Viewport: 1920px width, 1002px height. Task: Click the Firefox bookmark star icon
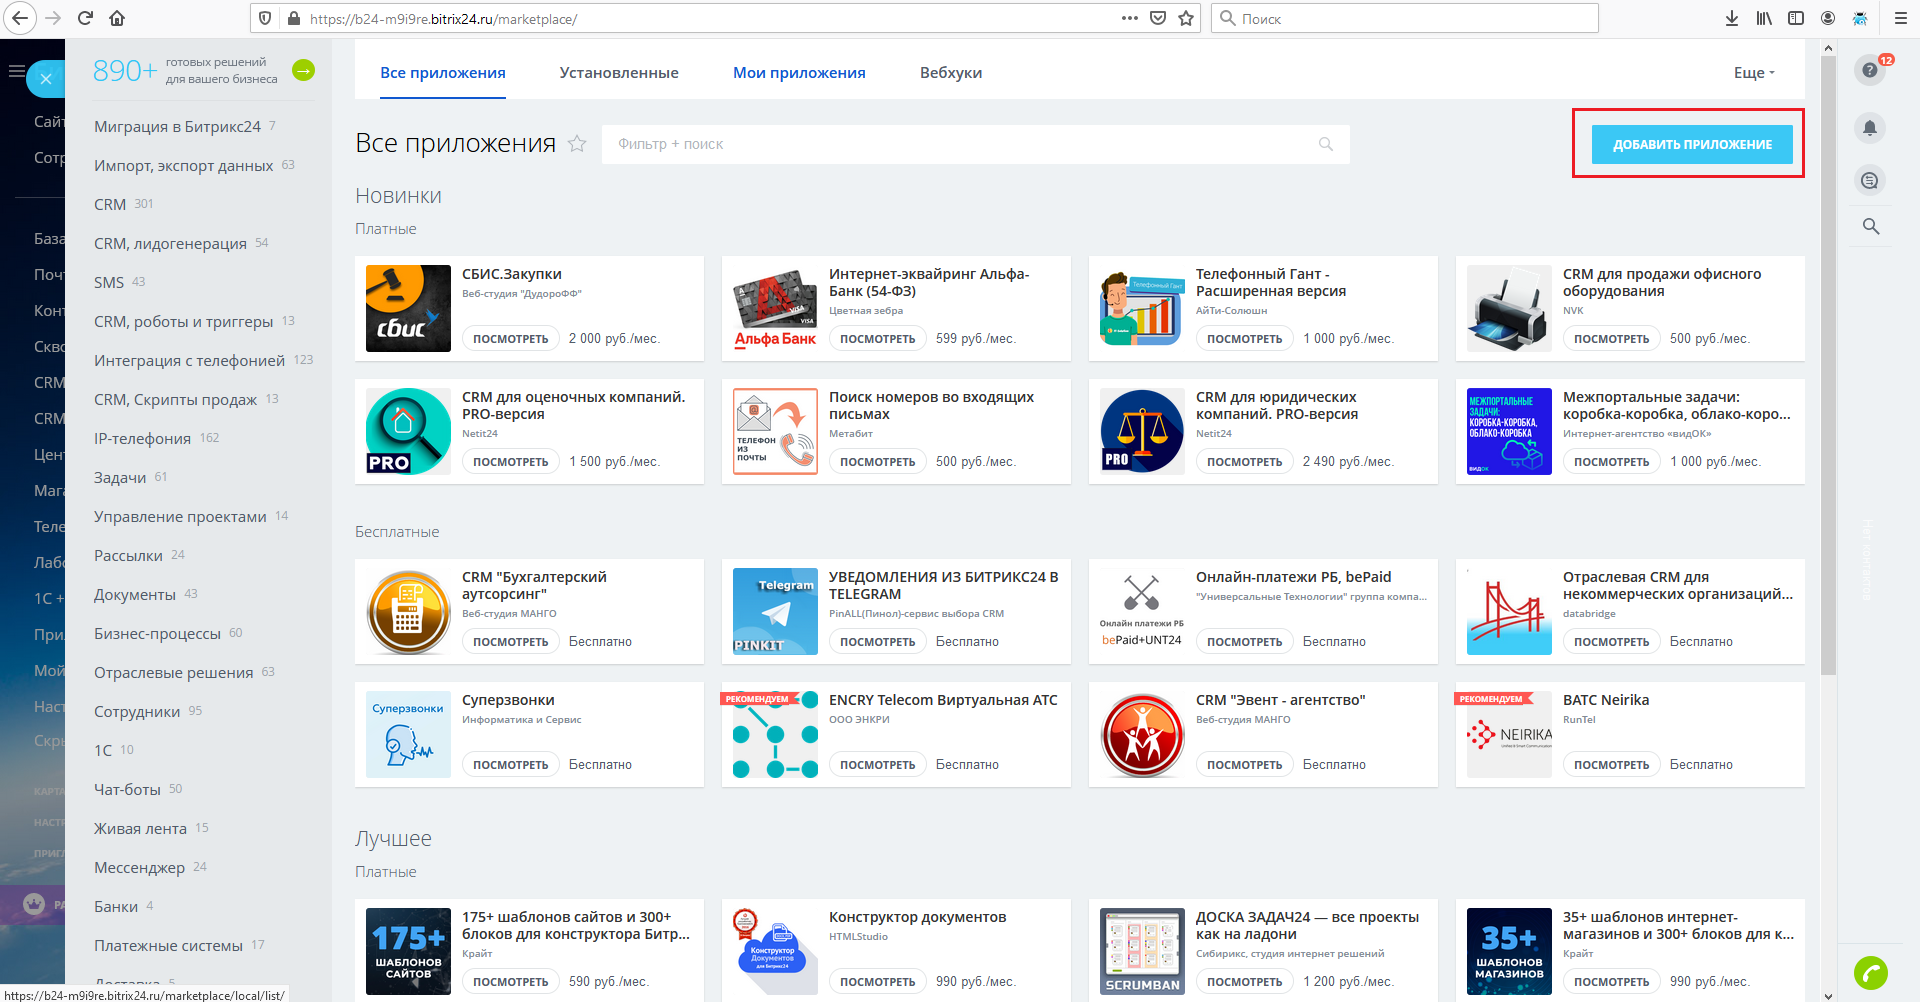coord(1186,18)
